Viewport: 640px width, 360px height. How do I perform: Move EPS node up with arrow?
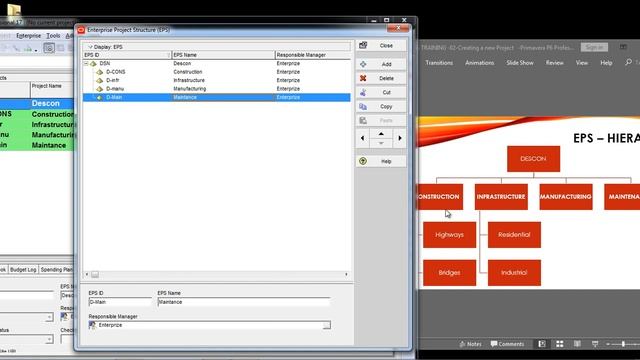point(381,134)
